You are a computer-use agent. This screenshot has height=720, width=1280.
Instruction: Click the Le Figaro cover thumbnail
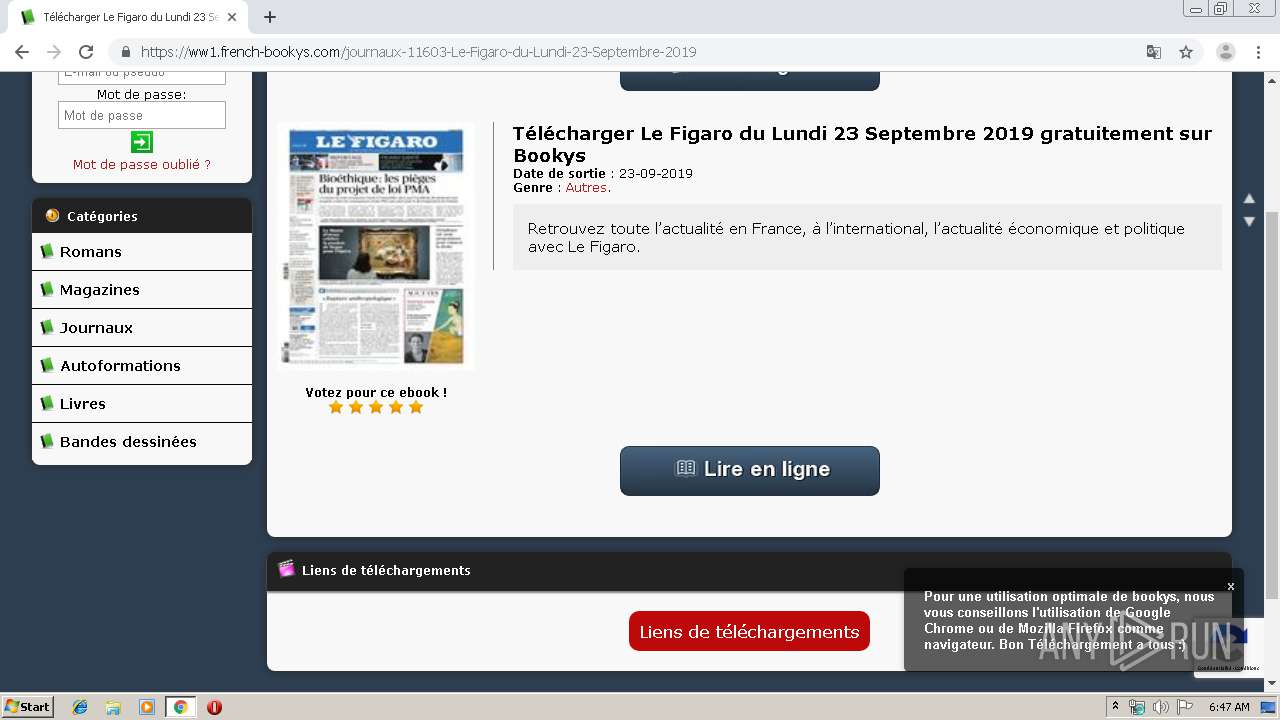pyautogui.click(x=376, y=246)
